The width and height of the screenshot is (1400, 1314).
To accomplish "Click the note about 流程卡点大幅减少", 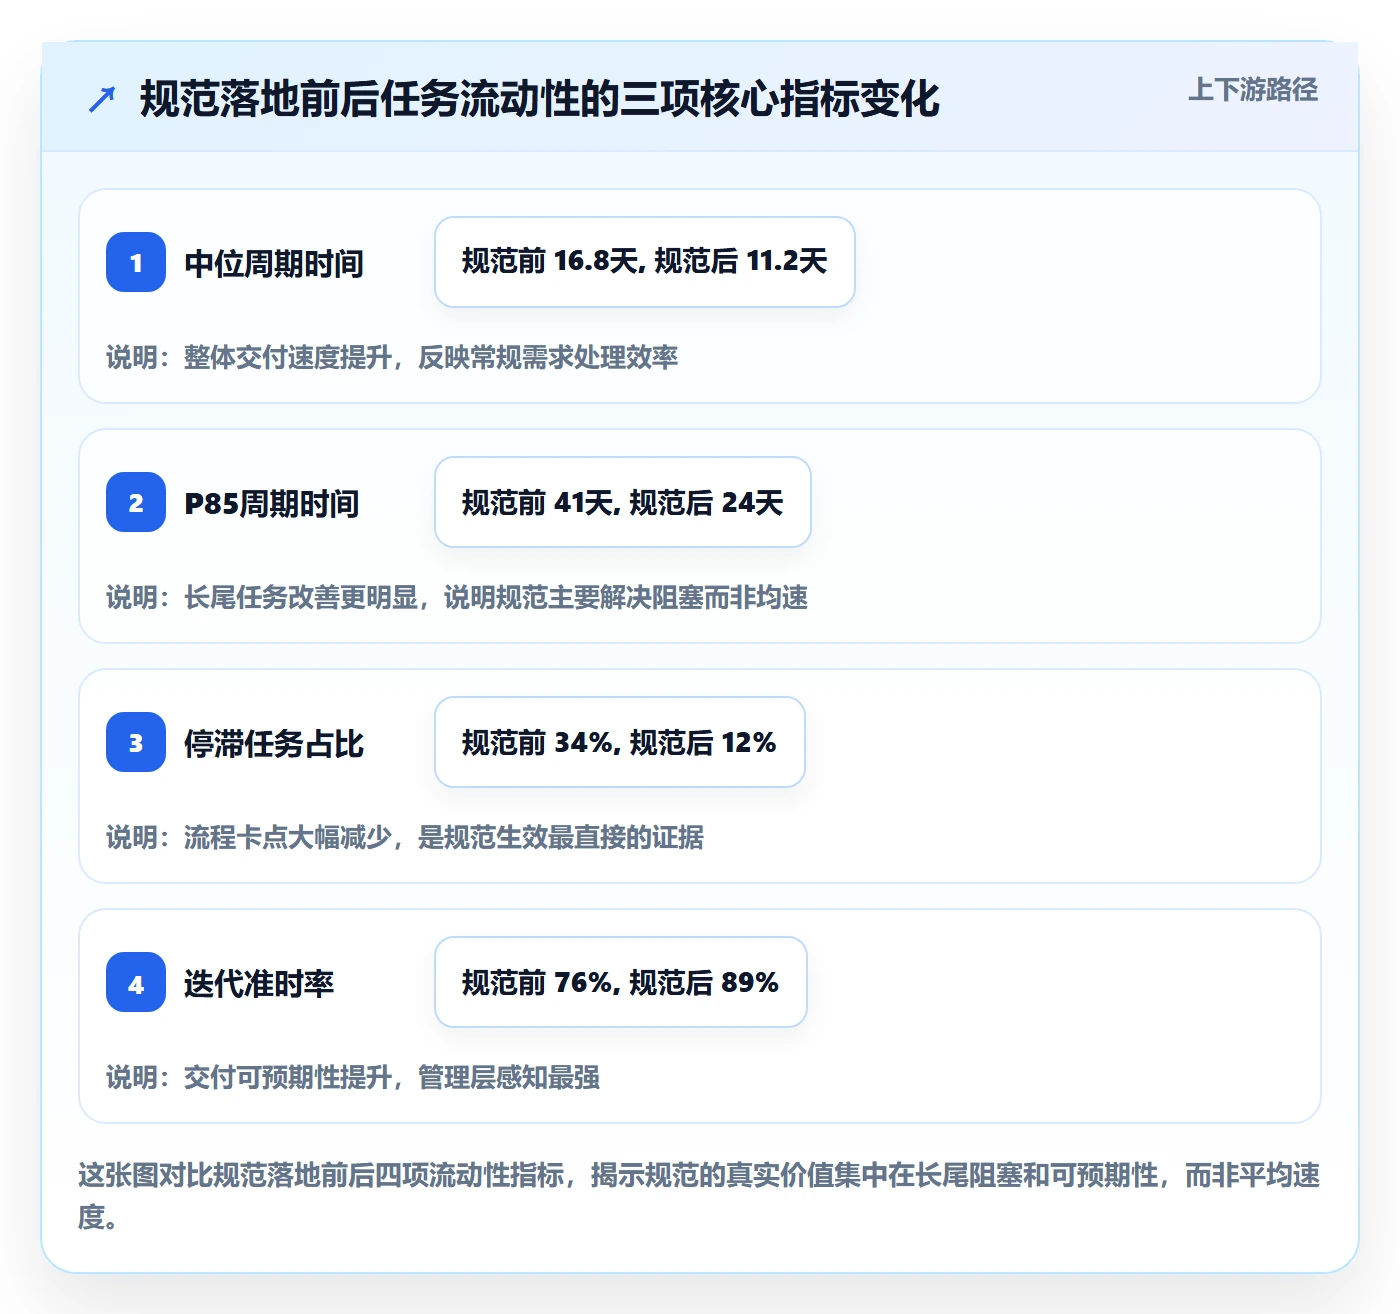I will click(x=405, y=837).
